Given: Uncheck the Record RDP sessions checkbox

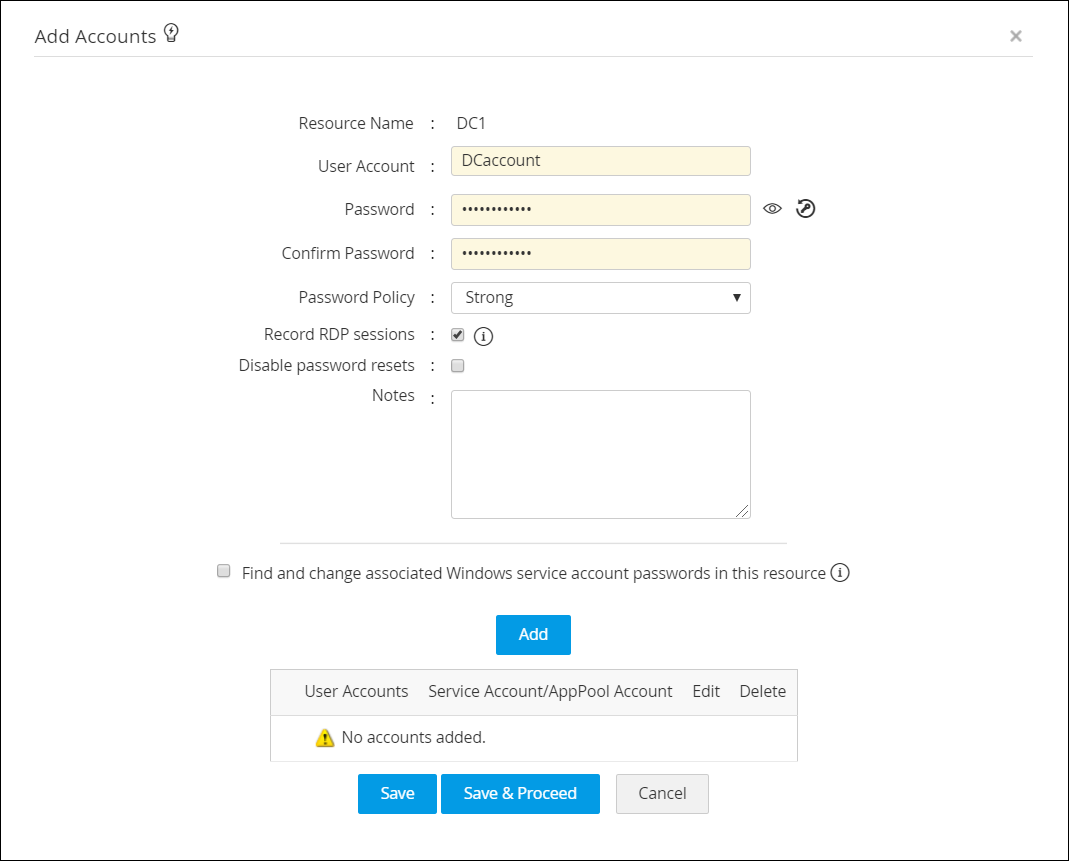Looking at the screenshot, I should pos(458,335).
